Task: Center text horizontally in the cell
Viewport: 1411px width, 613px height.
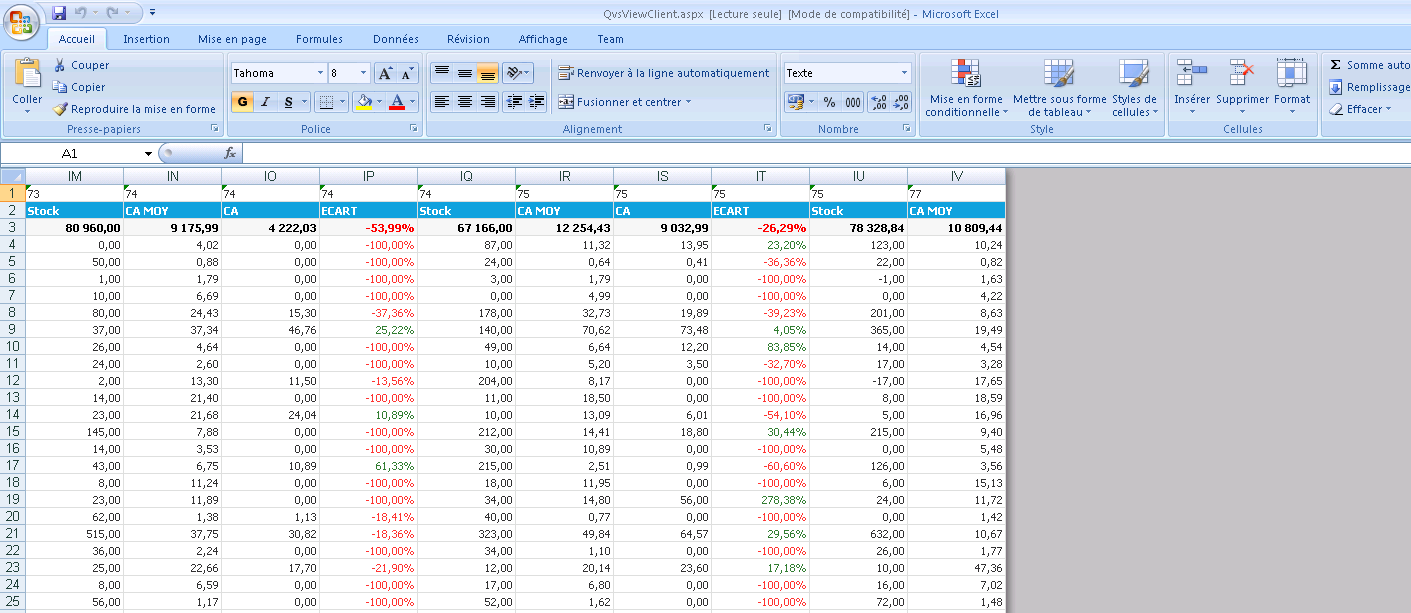Action: click(x=464, y=102)
